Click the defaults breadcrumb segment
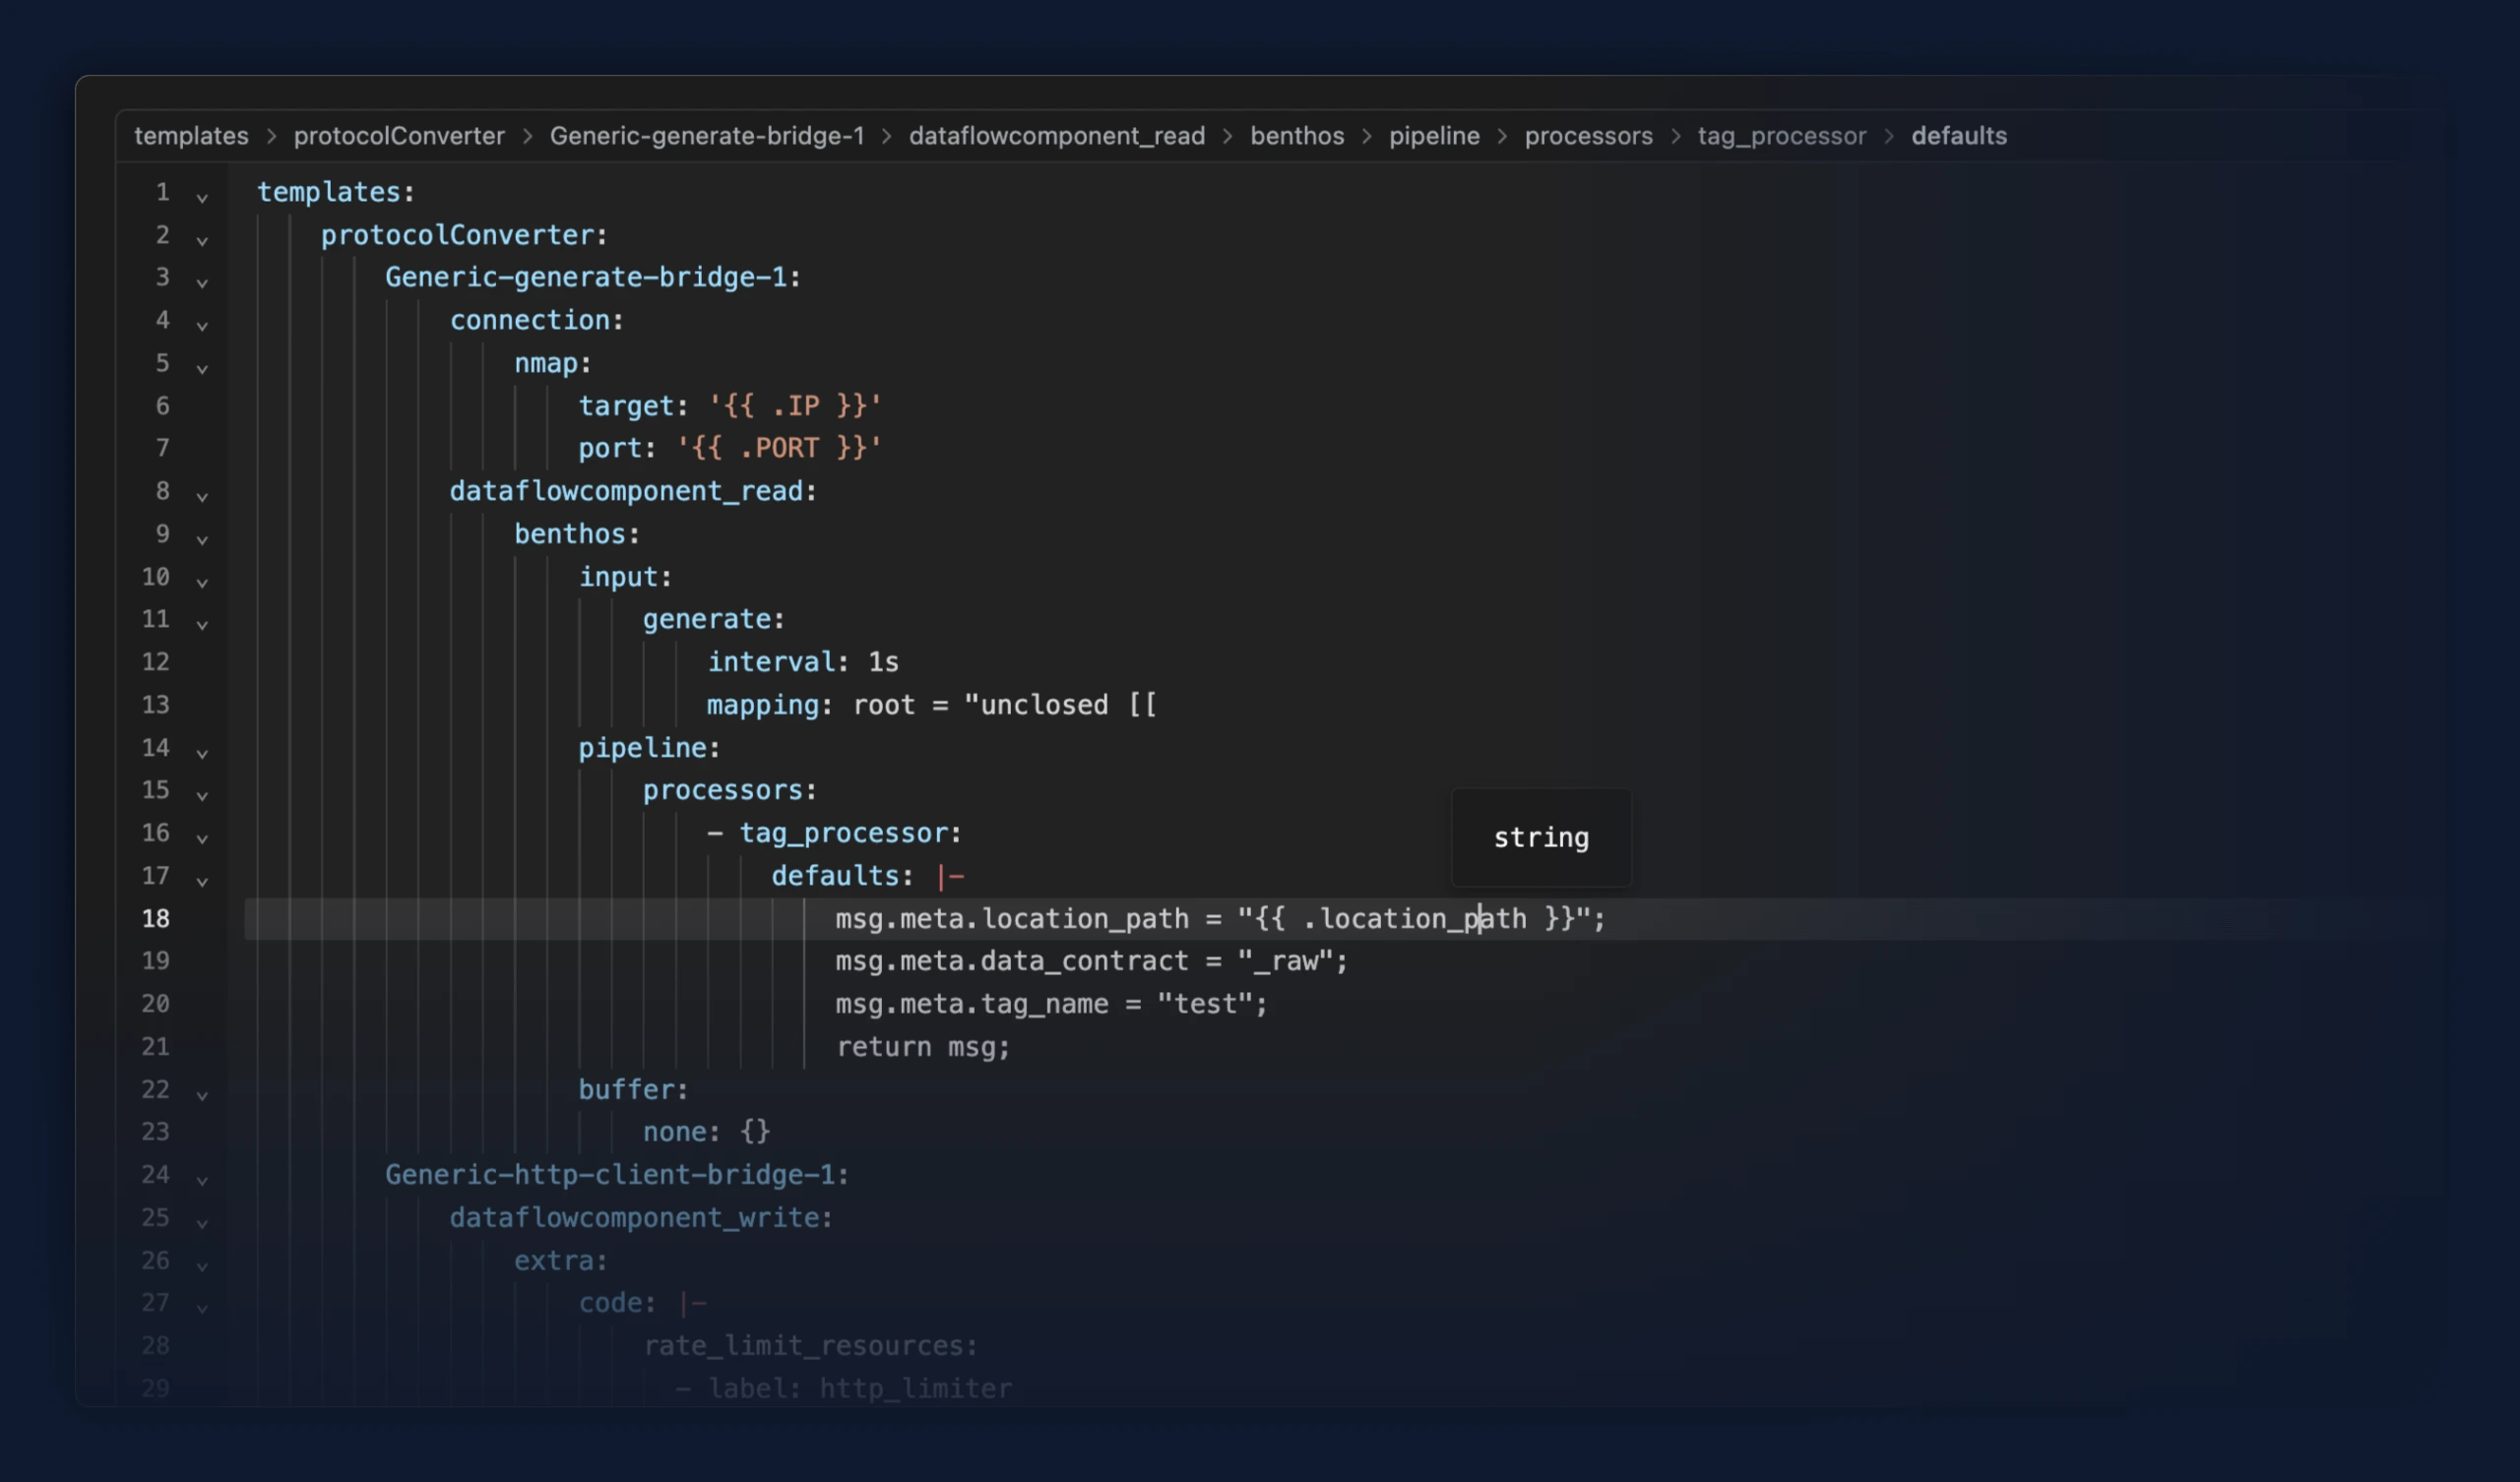 (x=1959, y=136)
